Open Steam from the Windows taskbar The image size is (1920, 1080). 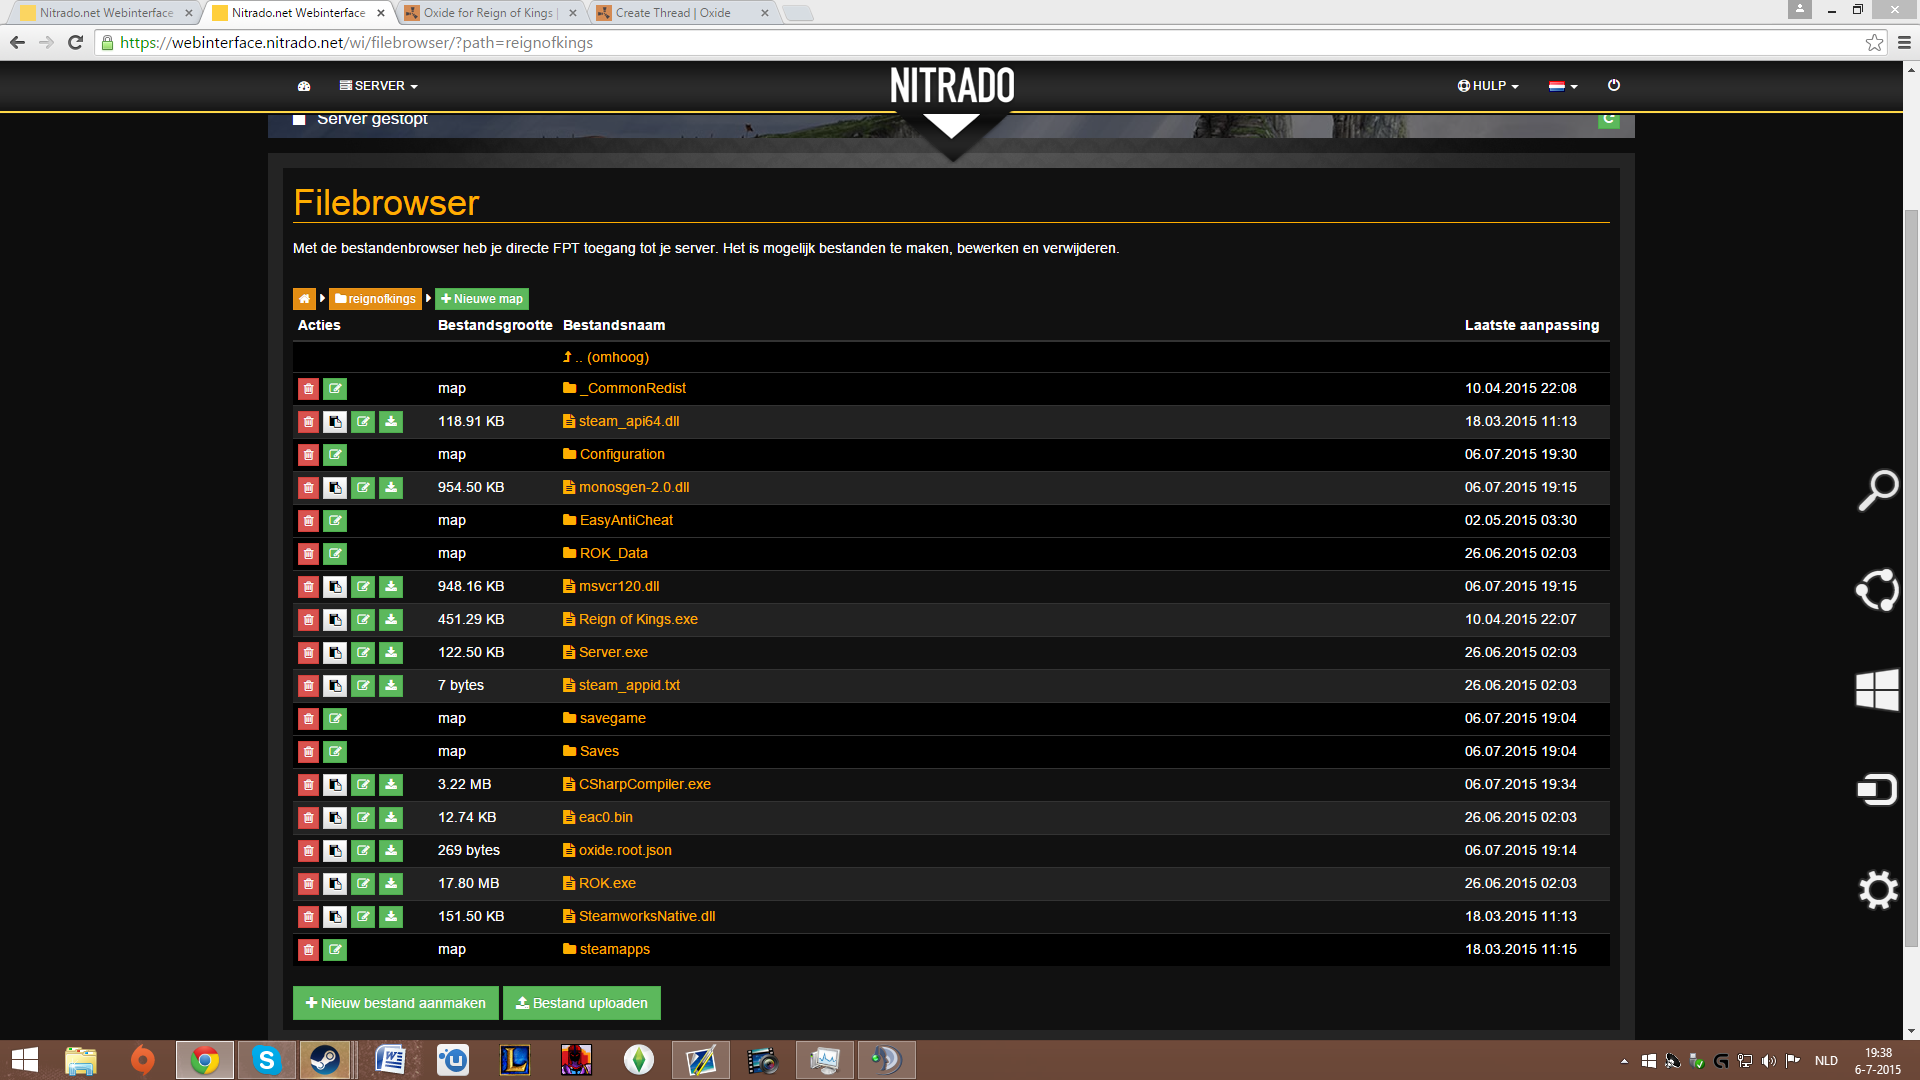coord(324,1060)
